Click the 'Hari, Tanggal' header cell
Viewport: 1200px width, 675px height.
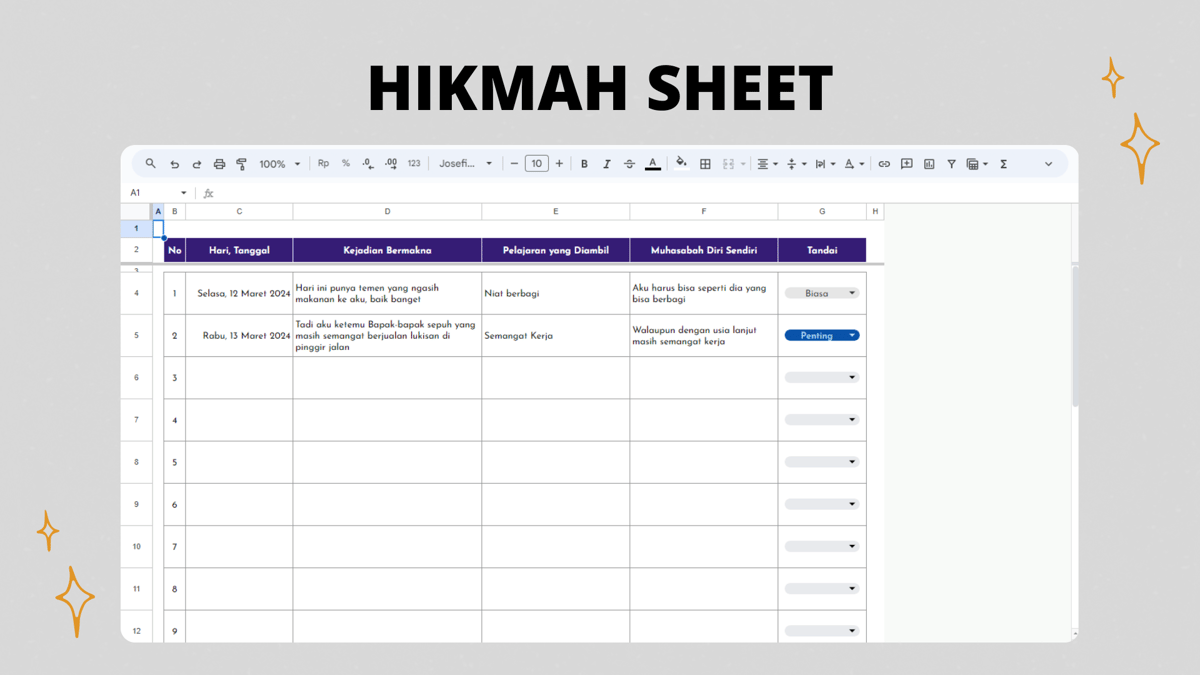pos(239,250)
